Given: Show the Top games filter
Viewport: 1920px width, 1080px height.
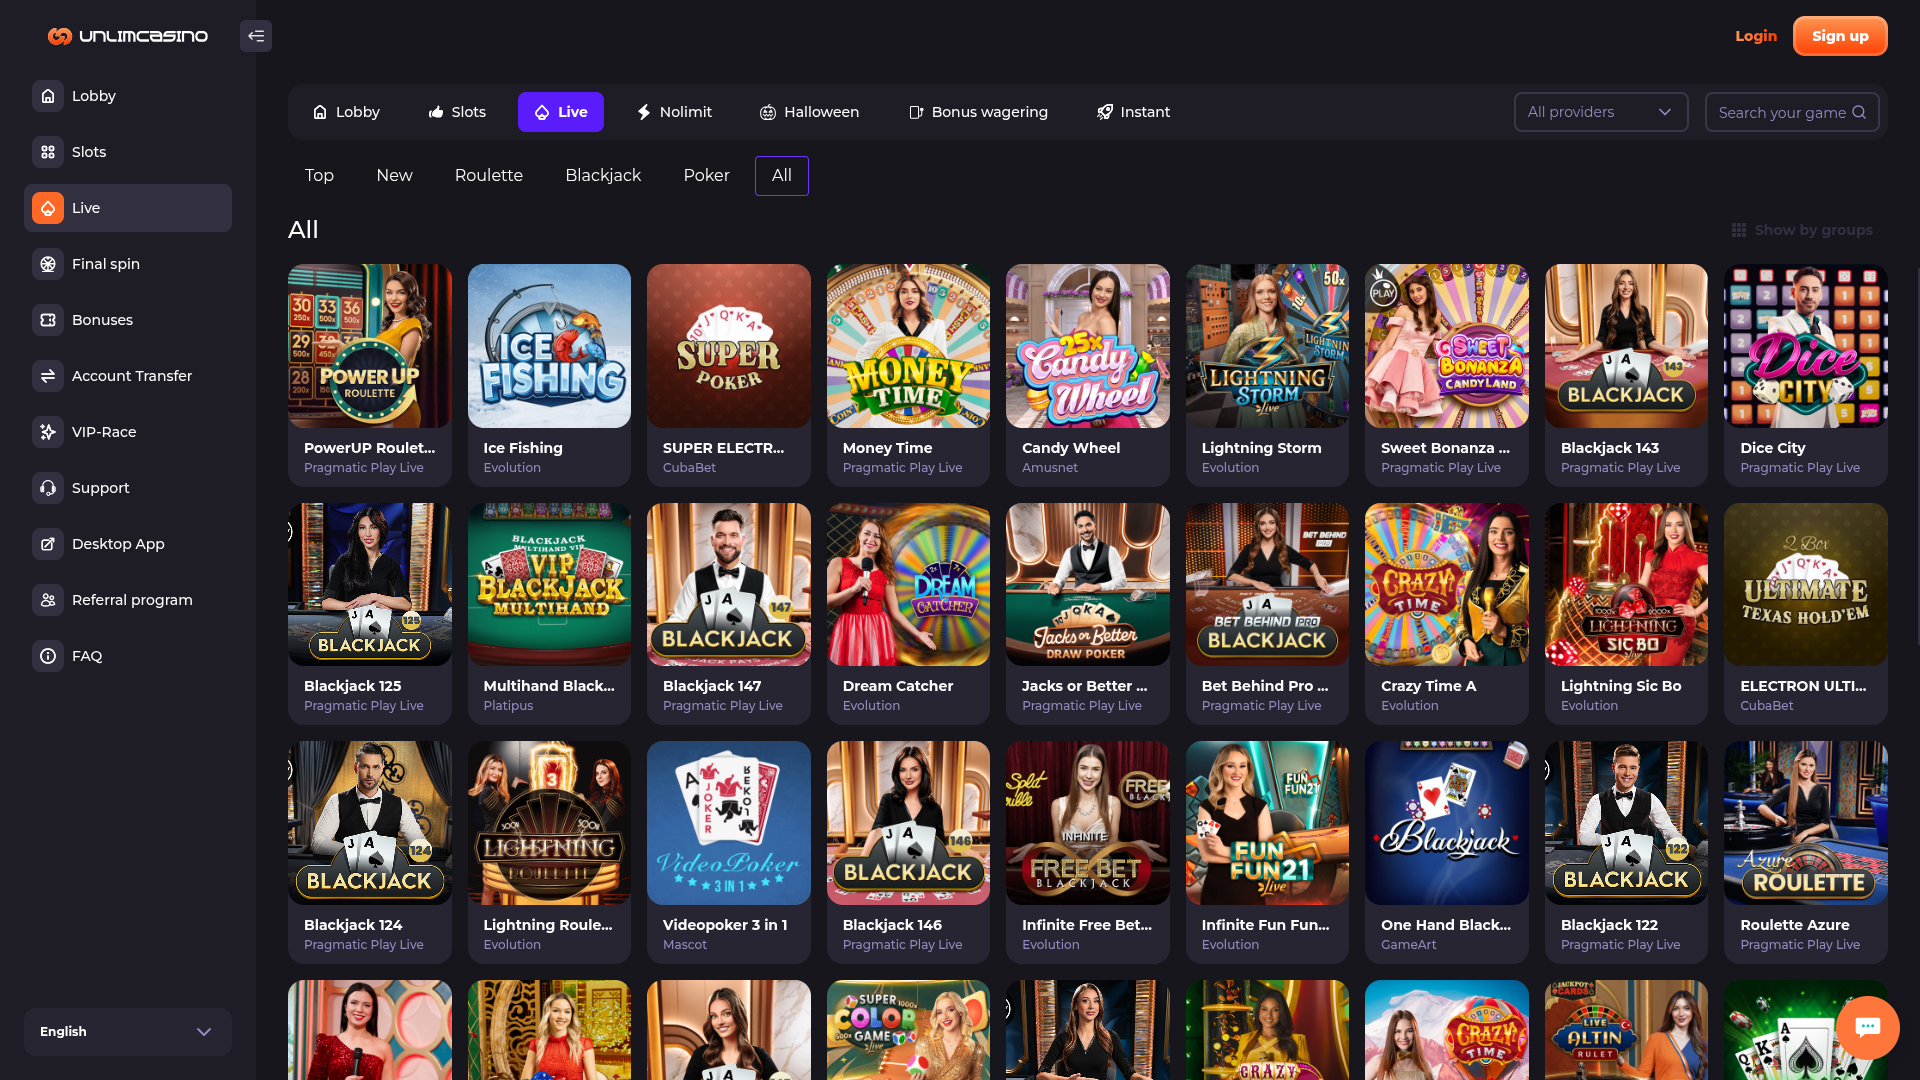Looking at the screenshot, I should tap(319, 176).
